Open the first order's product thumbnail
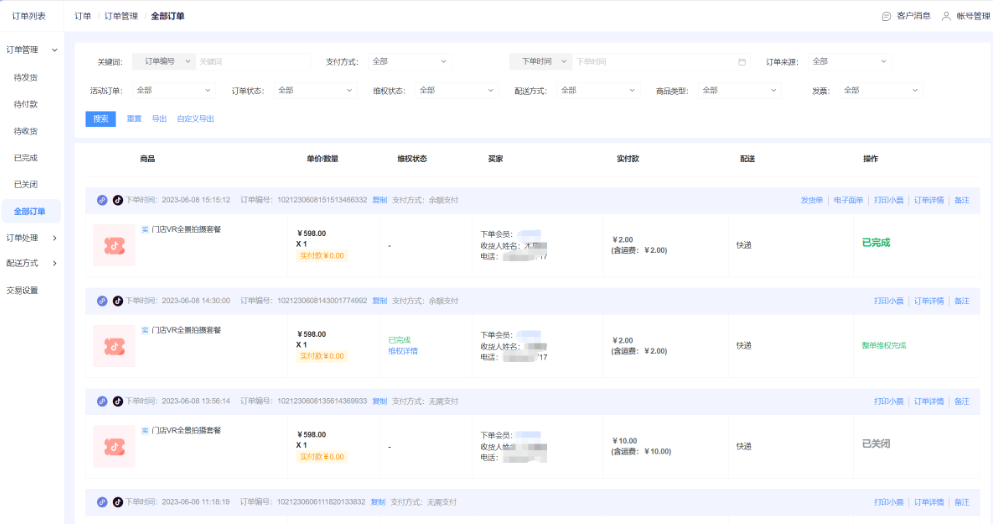This screenshot has height=524, width=993. tap(114, 245)
